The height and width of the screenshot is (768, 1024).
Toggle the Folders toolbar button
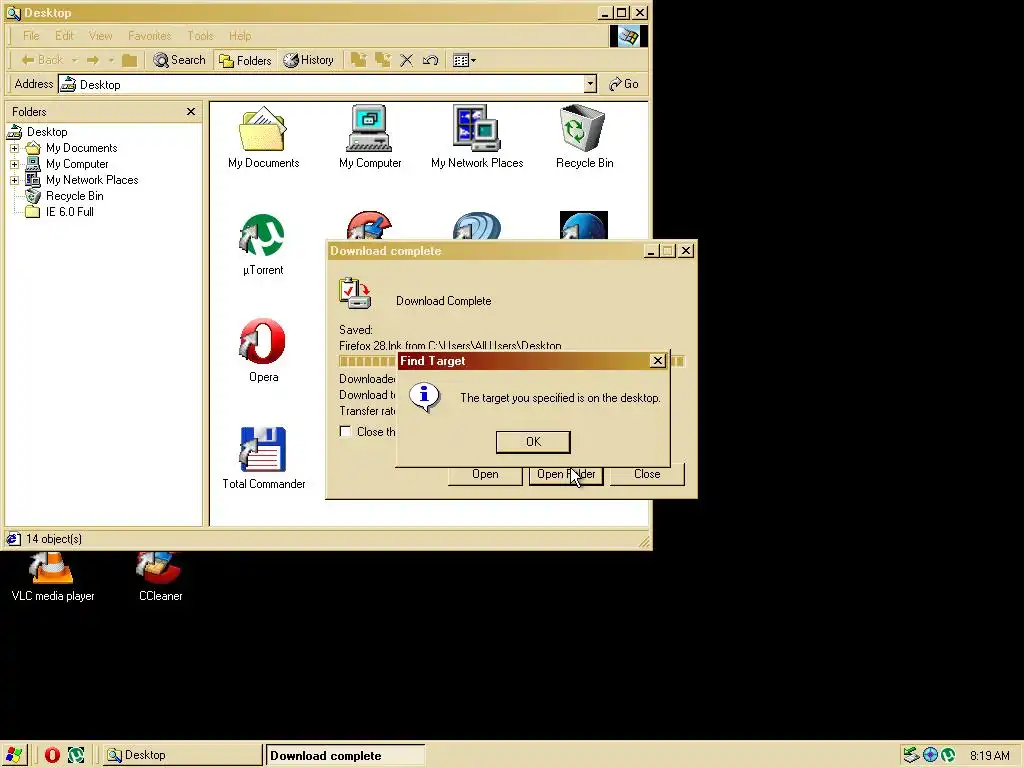[x=246, y=61]
